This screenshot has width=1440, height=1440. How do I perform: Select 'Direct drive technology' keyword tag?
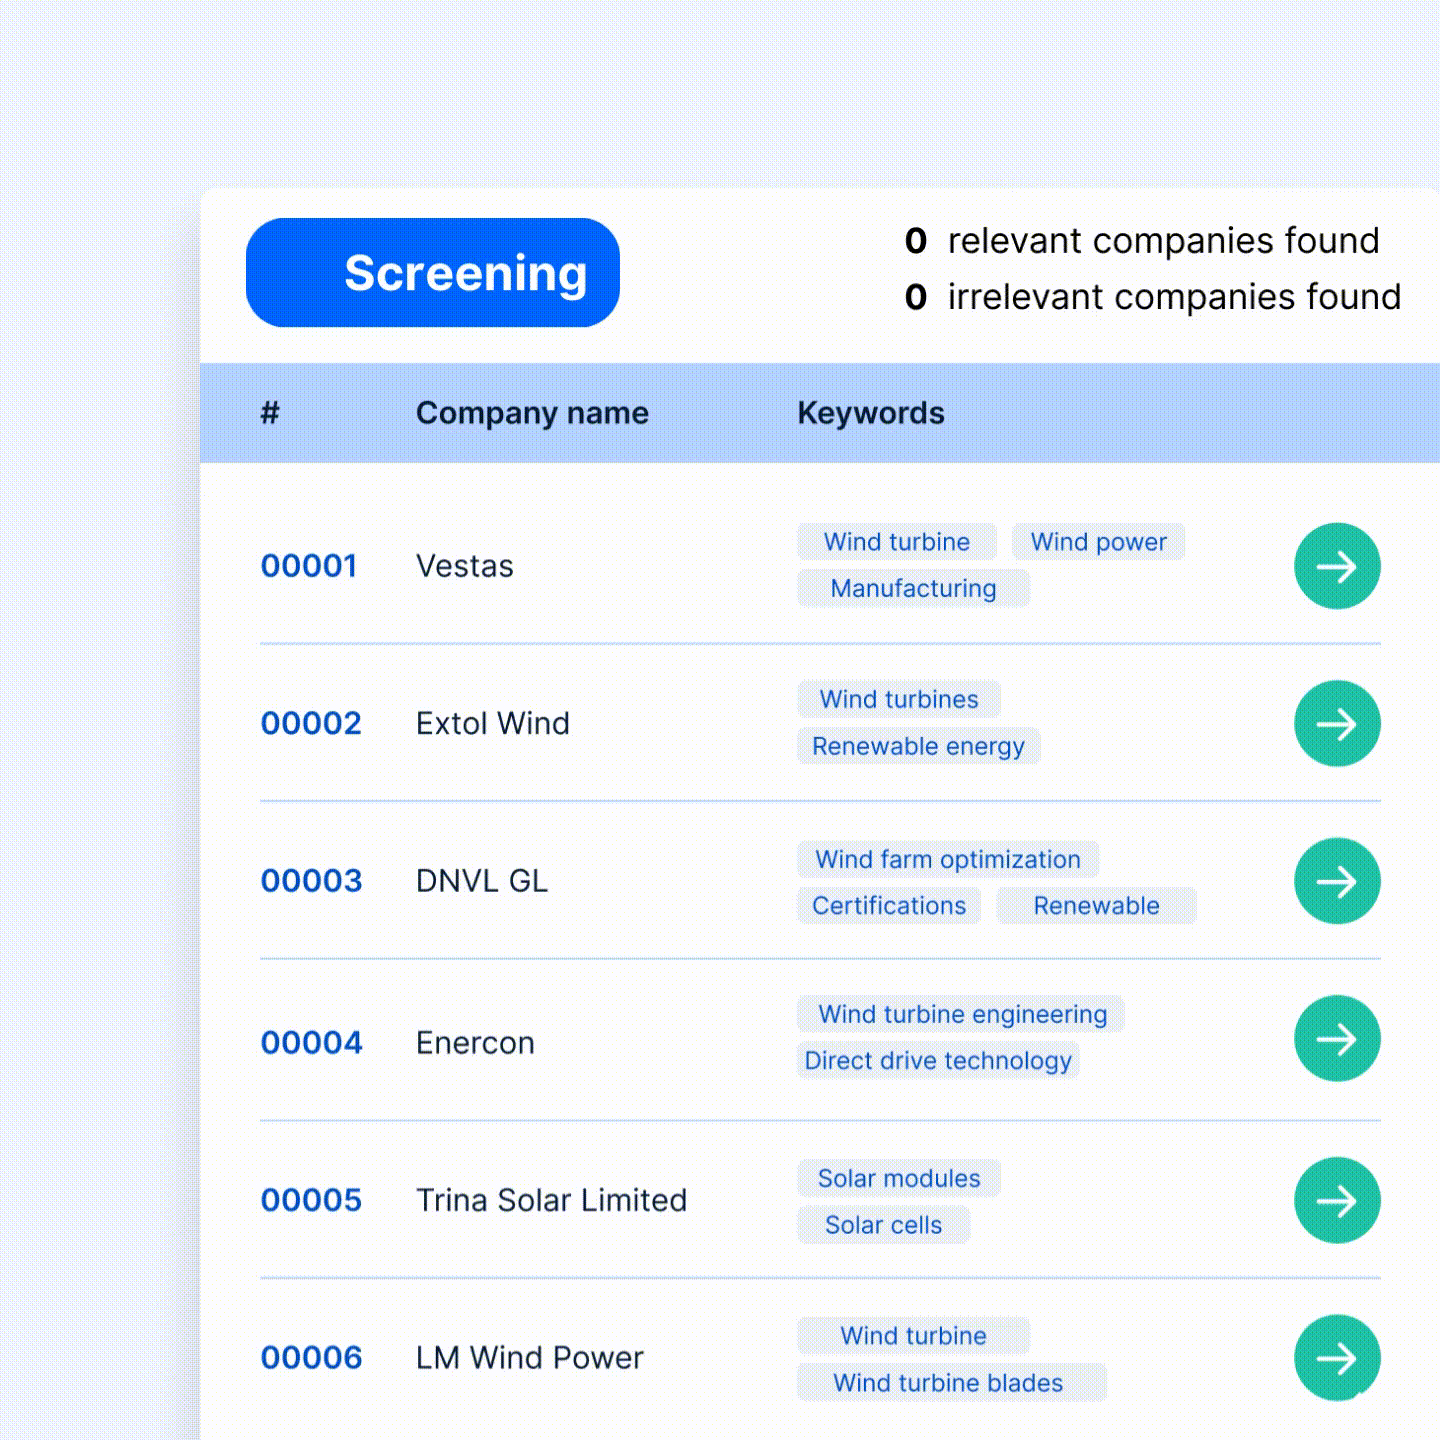[x=938, y=1060]
